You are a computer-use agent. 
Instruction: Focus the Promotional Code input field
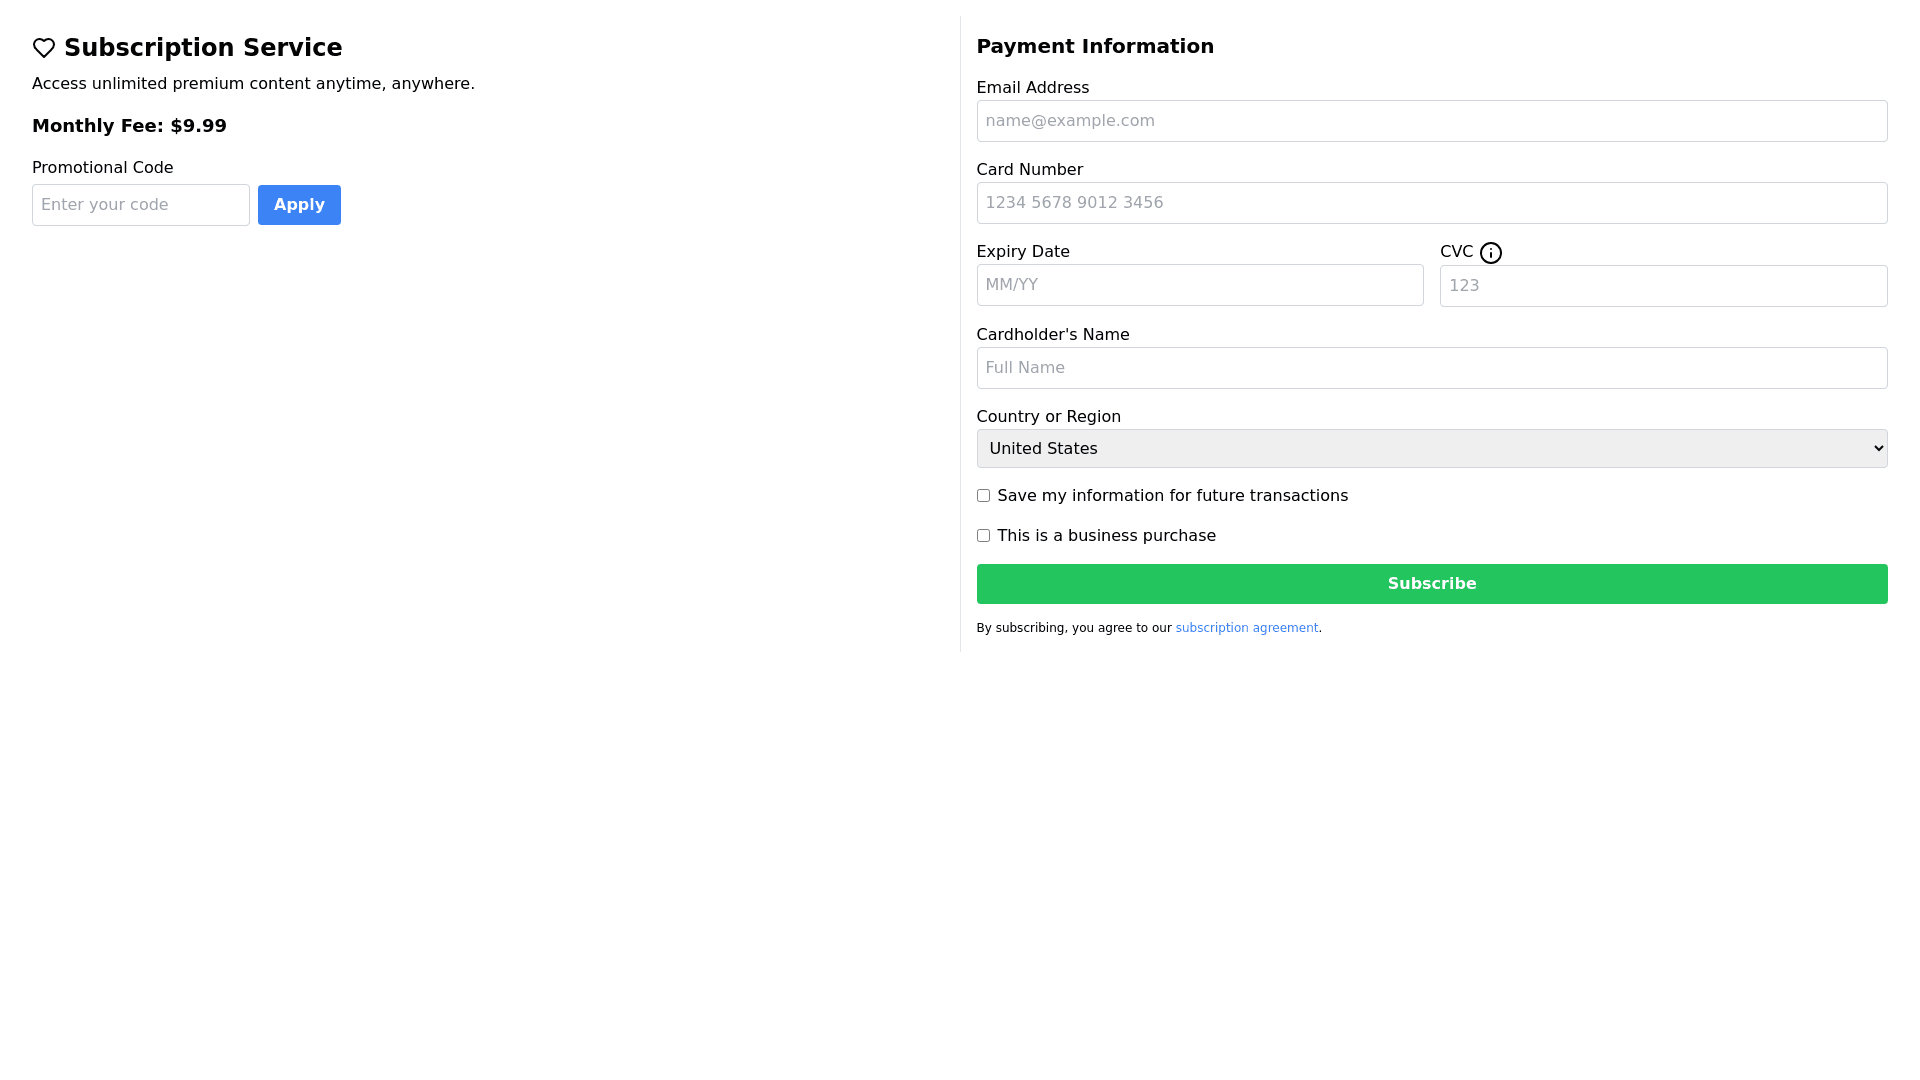click(x=141, y=205)
